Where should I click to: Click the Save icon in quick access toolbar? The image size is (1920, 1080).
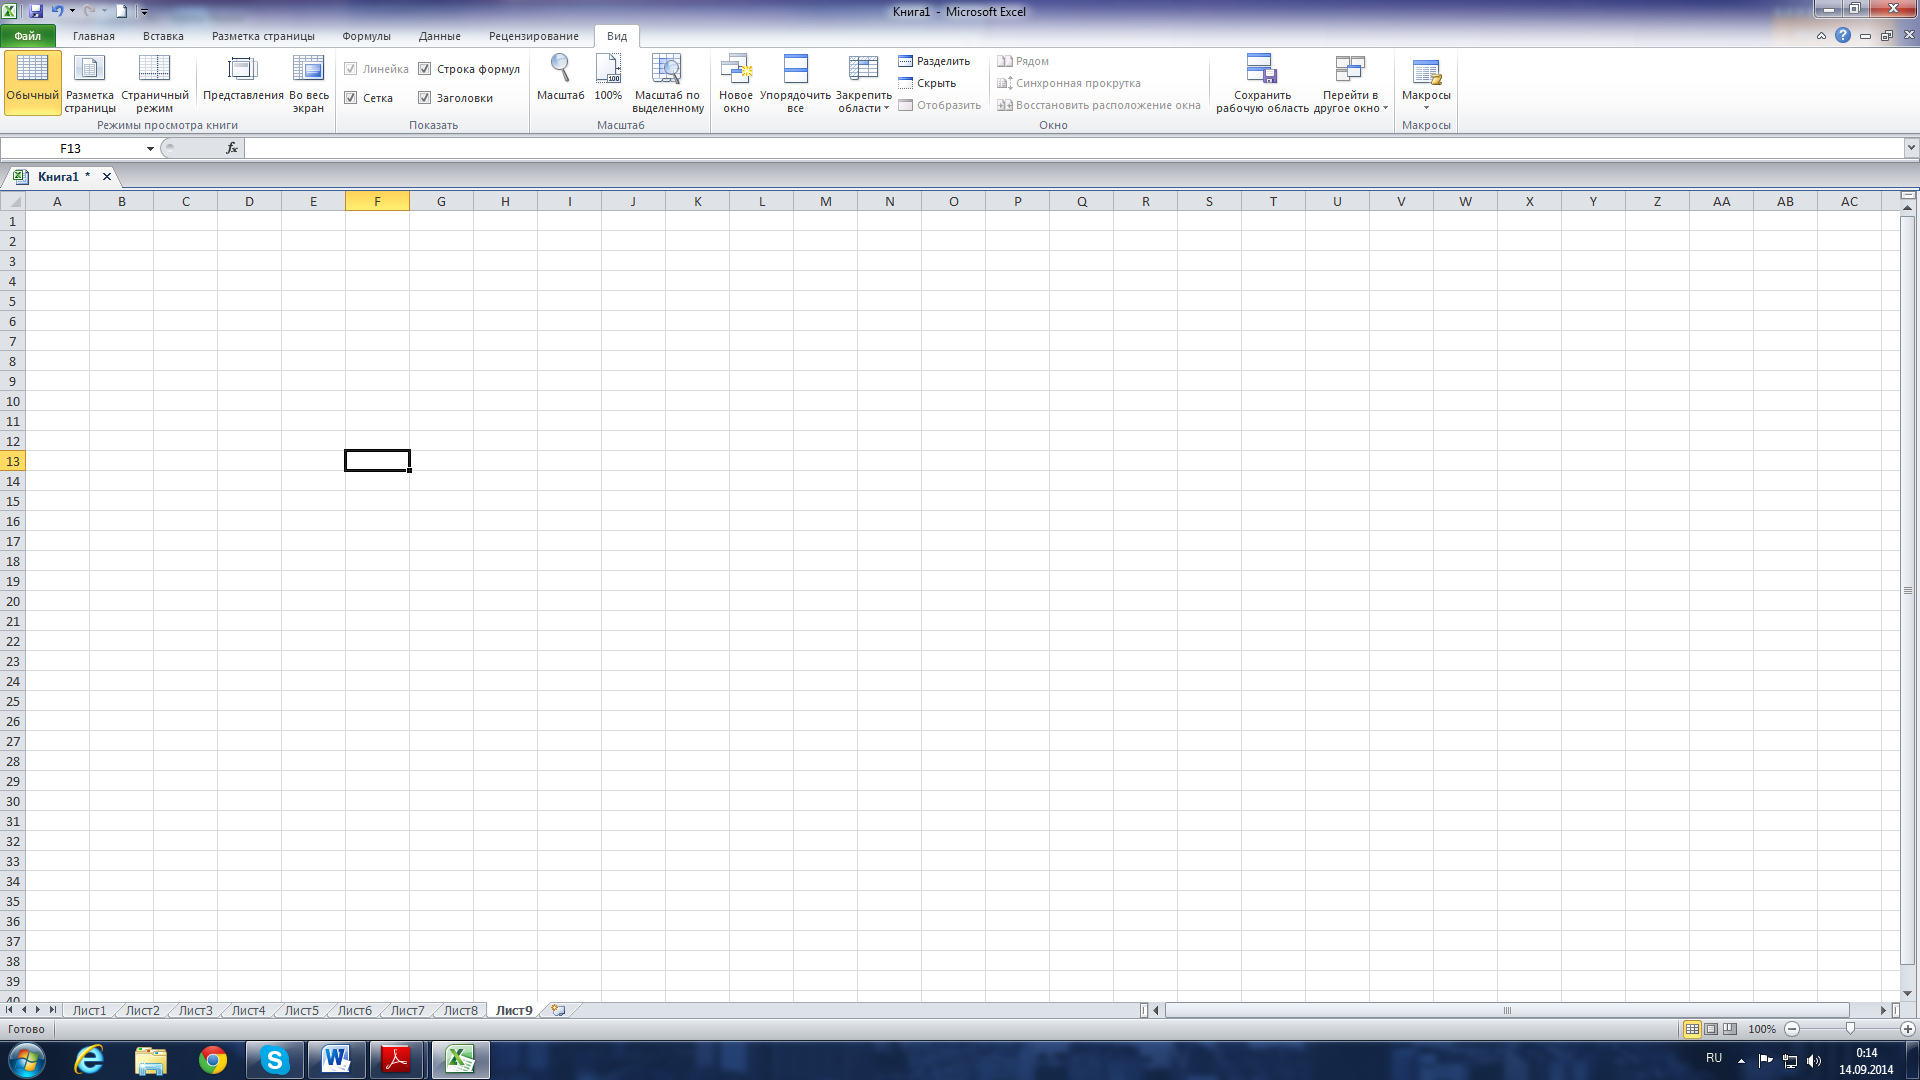[x=36, y=11]
